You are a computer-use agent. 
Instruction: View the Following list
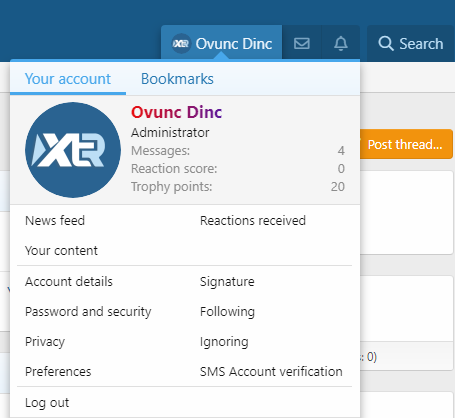(227, 312)
